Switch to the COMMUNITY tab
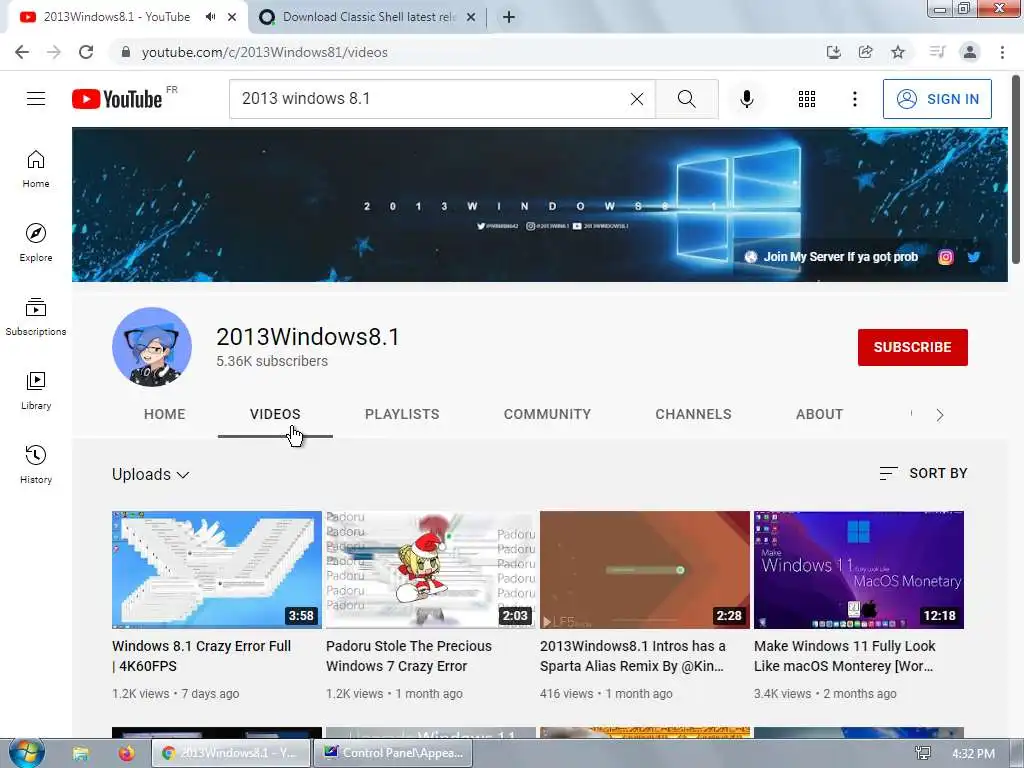The image size is (1024, 768). (547, 414)
